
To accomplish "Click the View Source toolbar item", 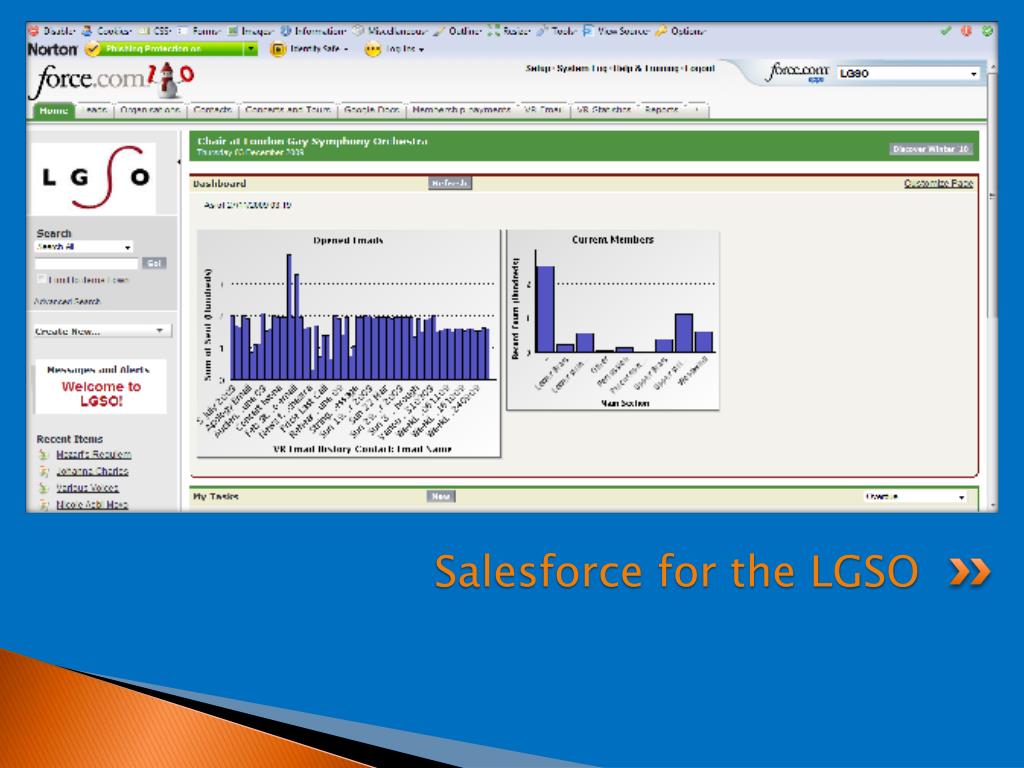I will coord(616,31).
